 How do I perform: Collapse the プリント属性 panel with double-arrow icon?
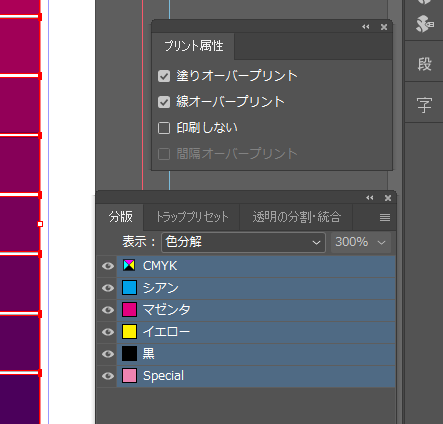click(366, 27)
